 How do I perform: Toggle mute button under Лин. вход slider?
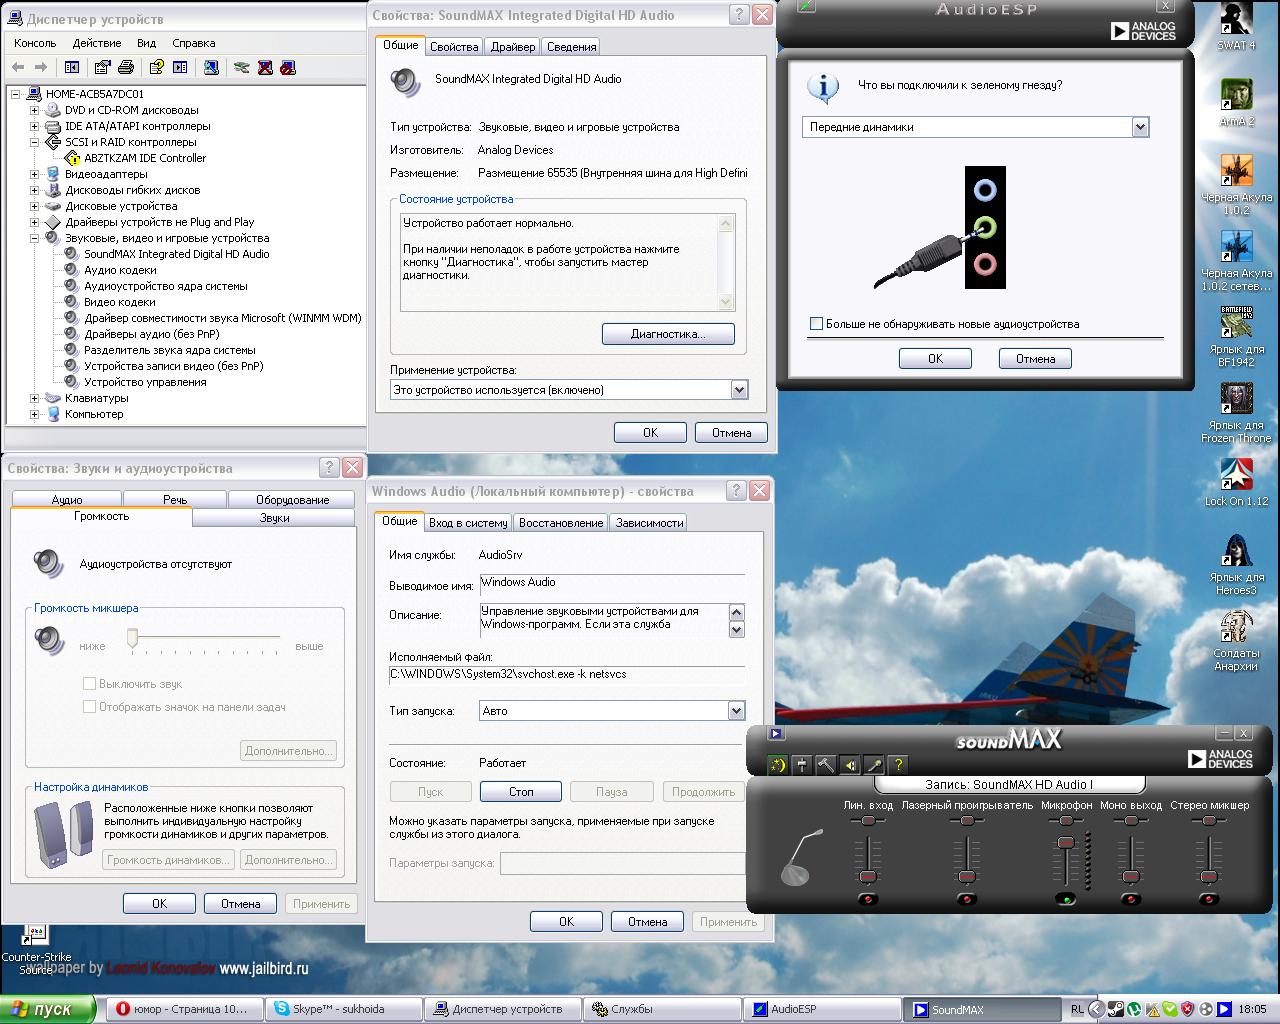point(867,899)
